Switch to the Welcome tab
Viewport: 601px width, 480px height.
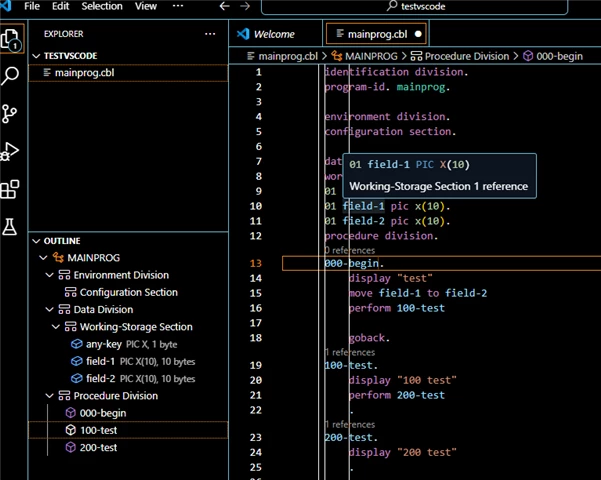coord(275,34)
